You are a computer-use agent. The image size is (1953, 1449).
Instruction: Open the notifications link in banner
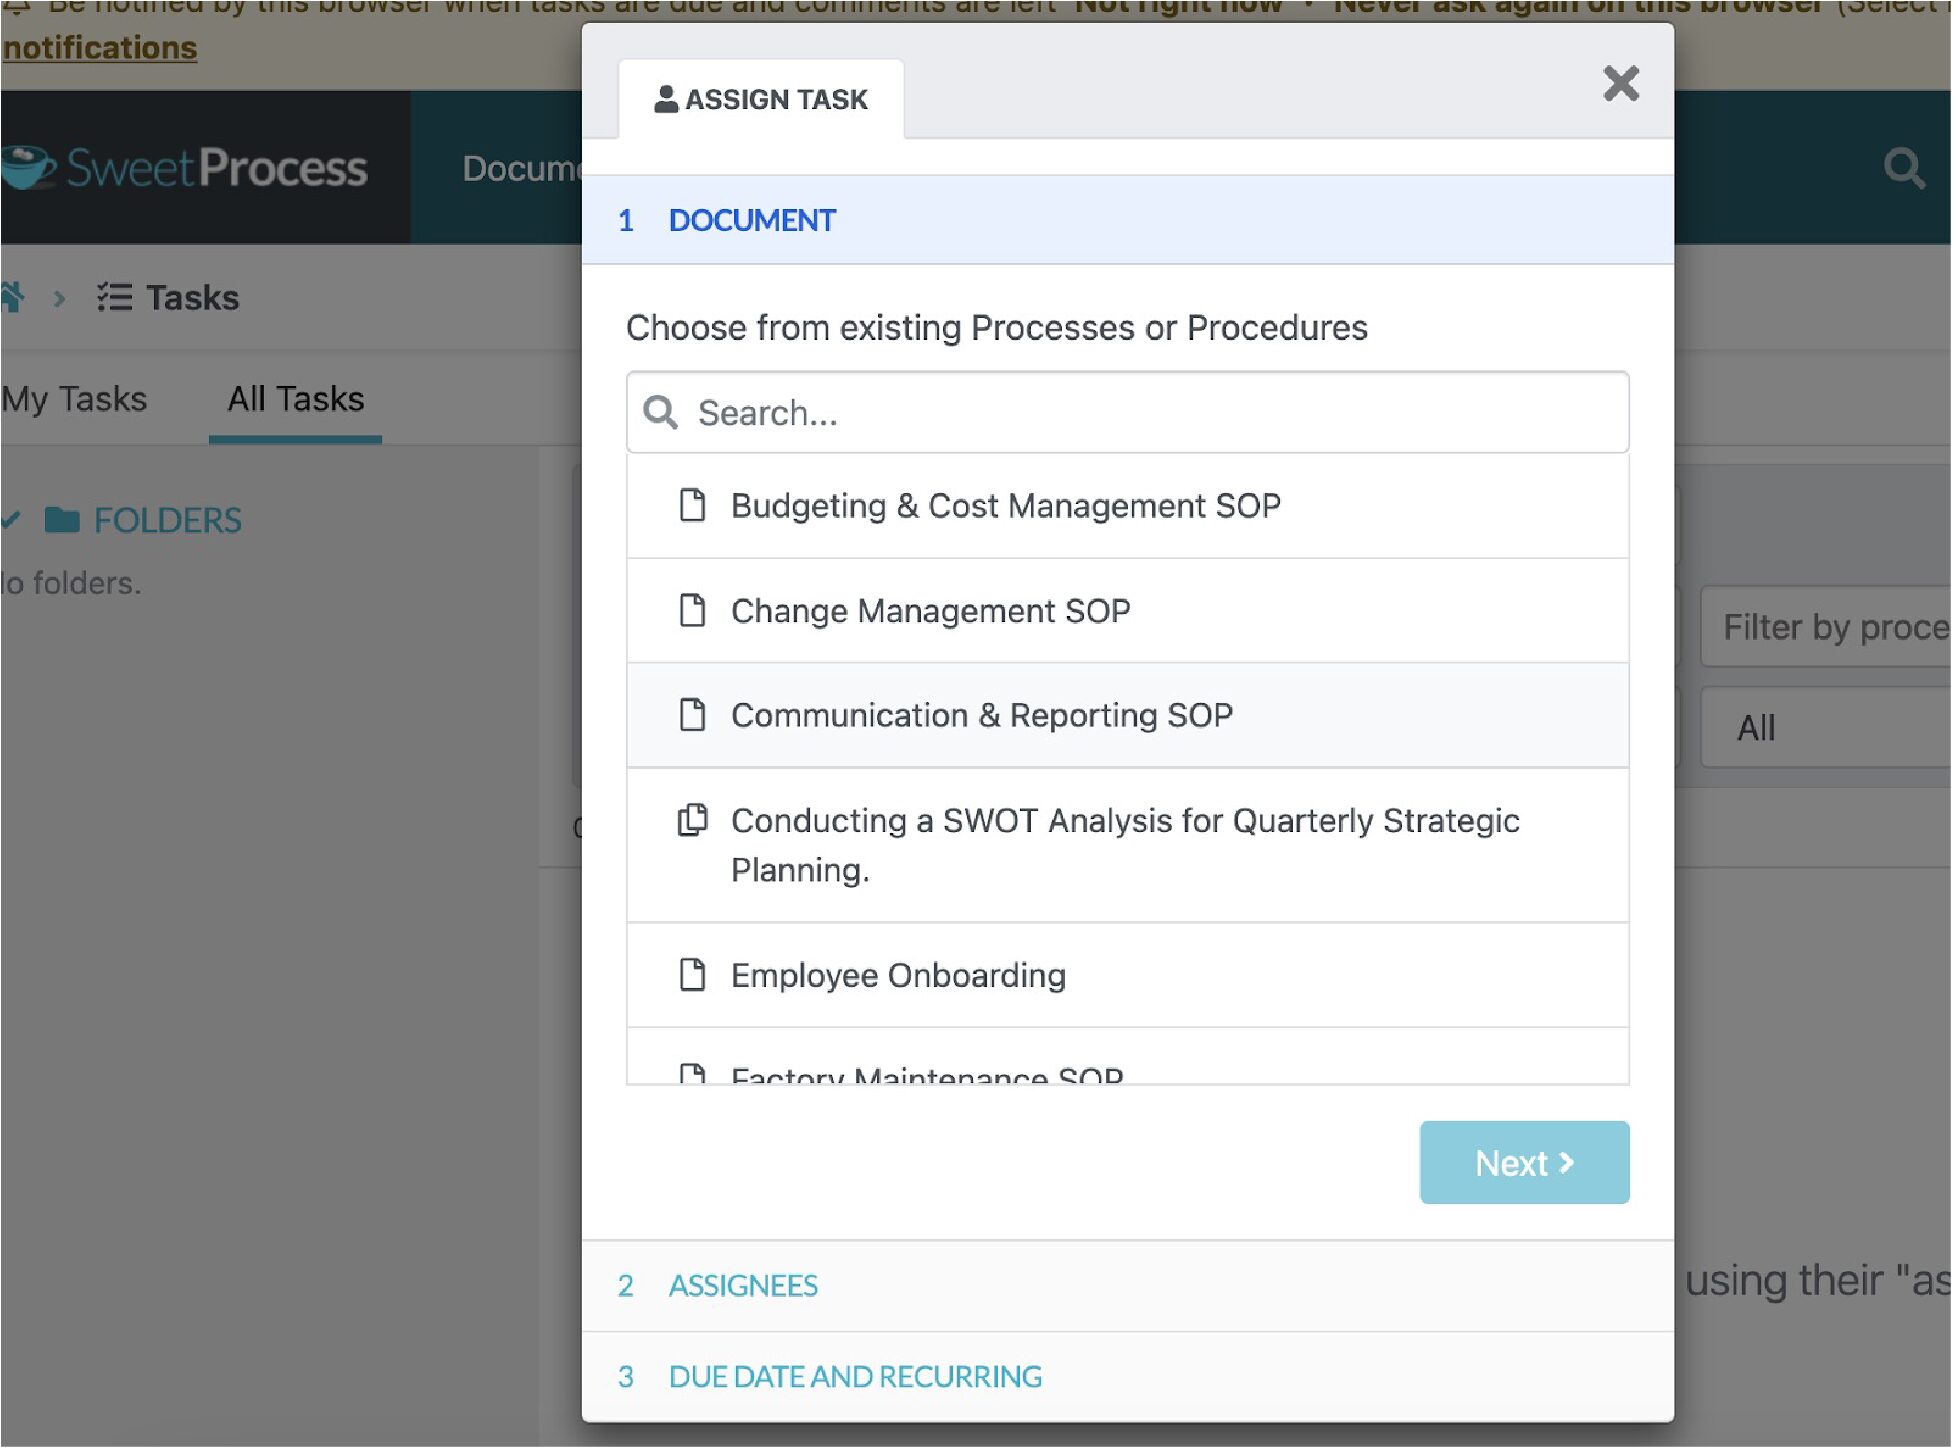[x=99, y=48]
